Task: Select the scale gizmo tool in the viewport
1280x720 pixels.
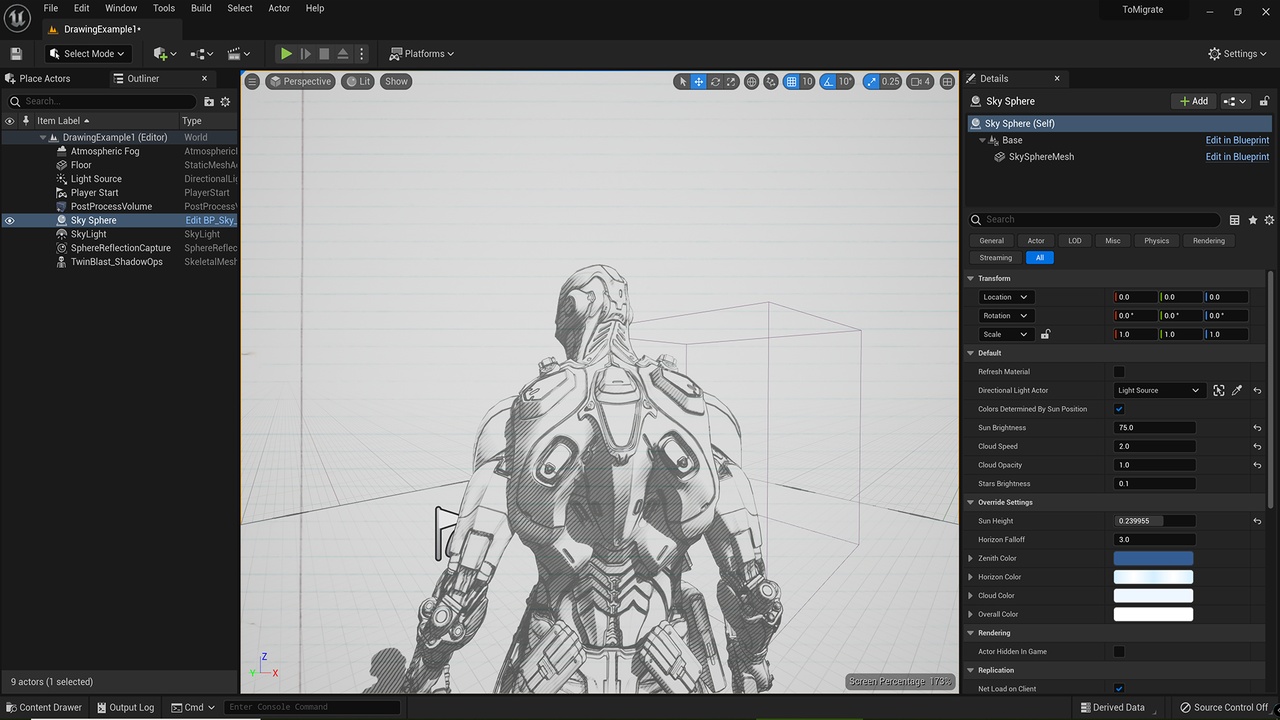Action: 731,82
